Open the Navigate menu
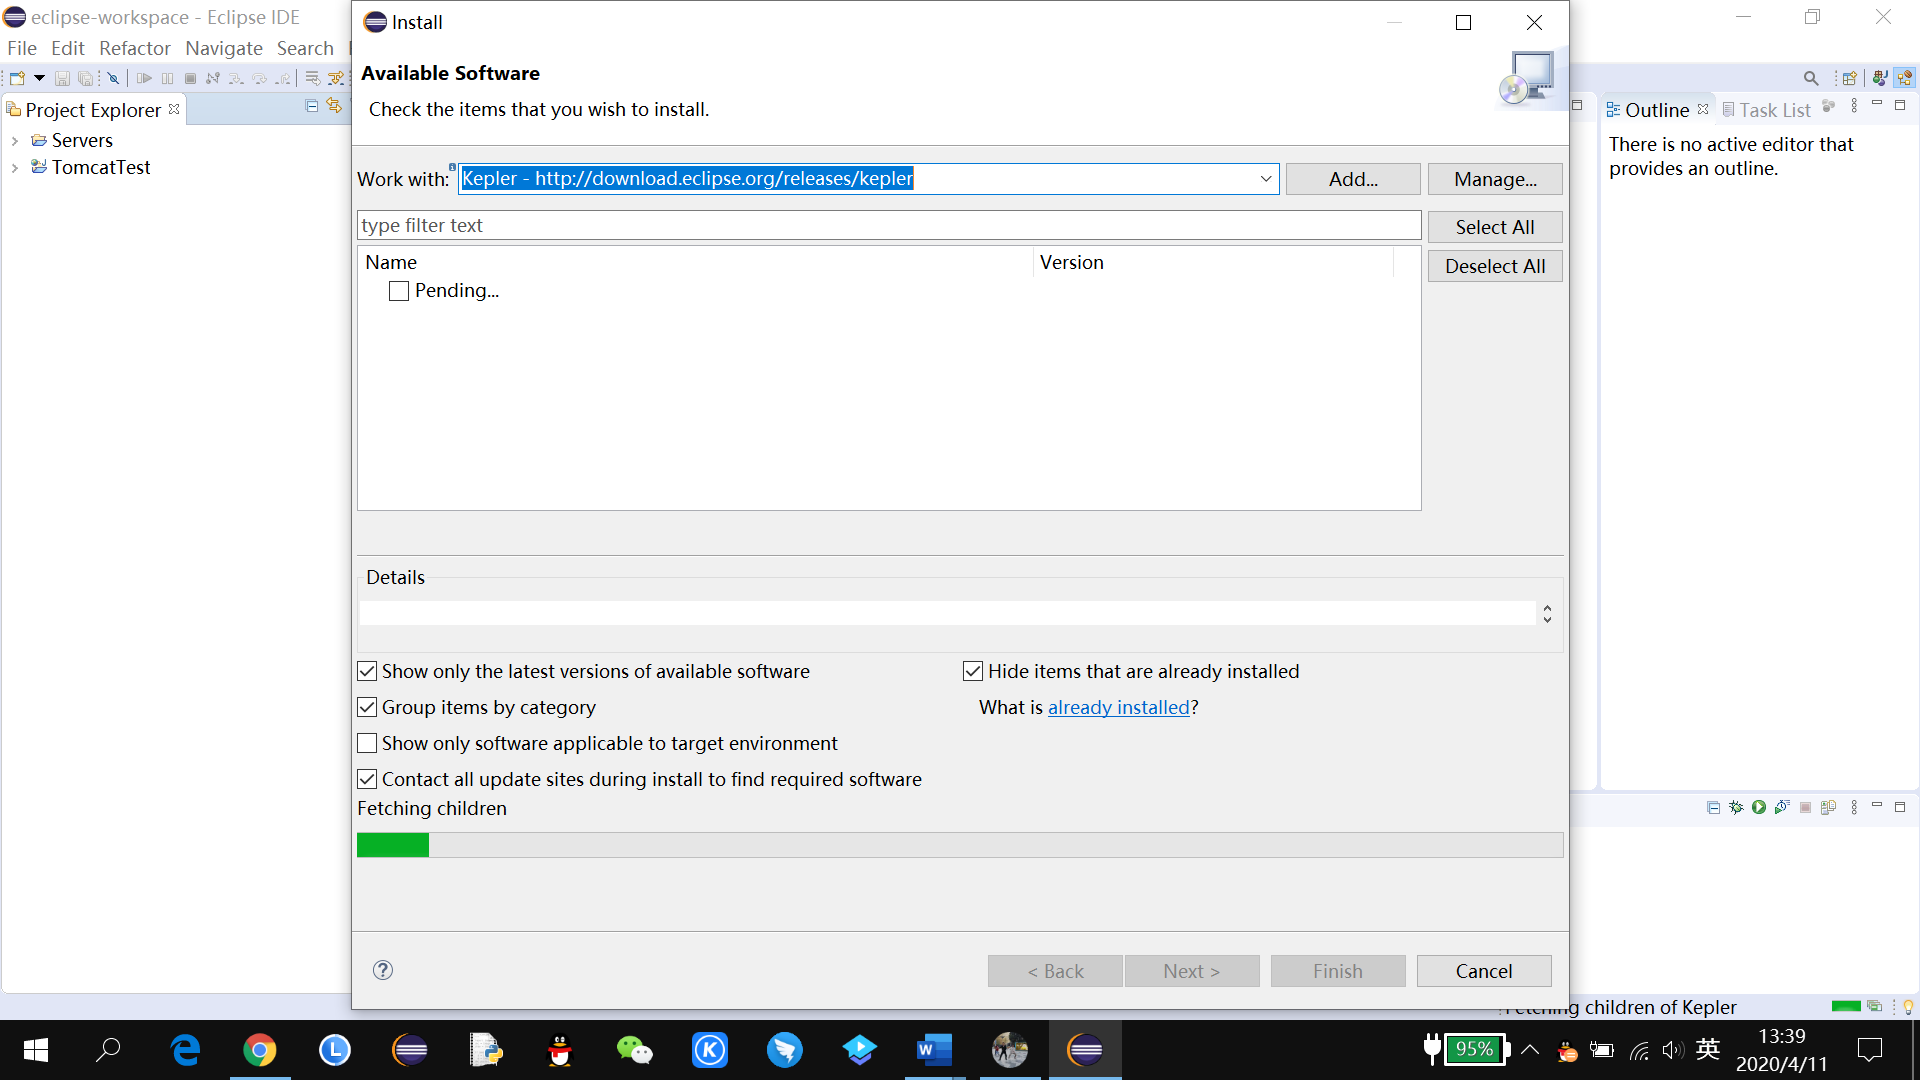1920x1080 pixels. (x=224, y=48)
